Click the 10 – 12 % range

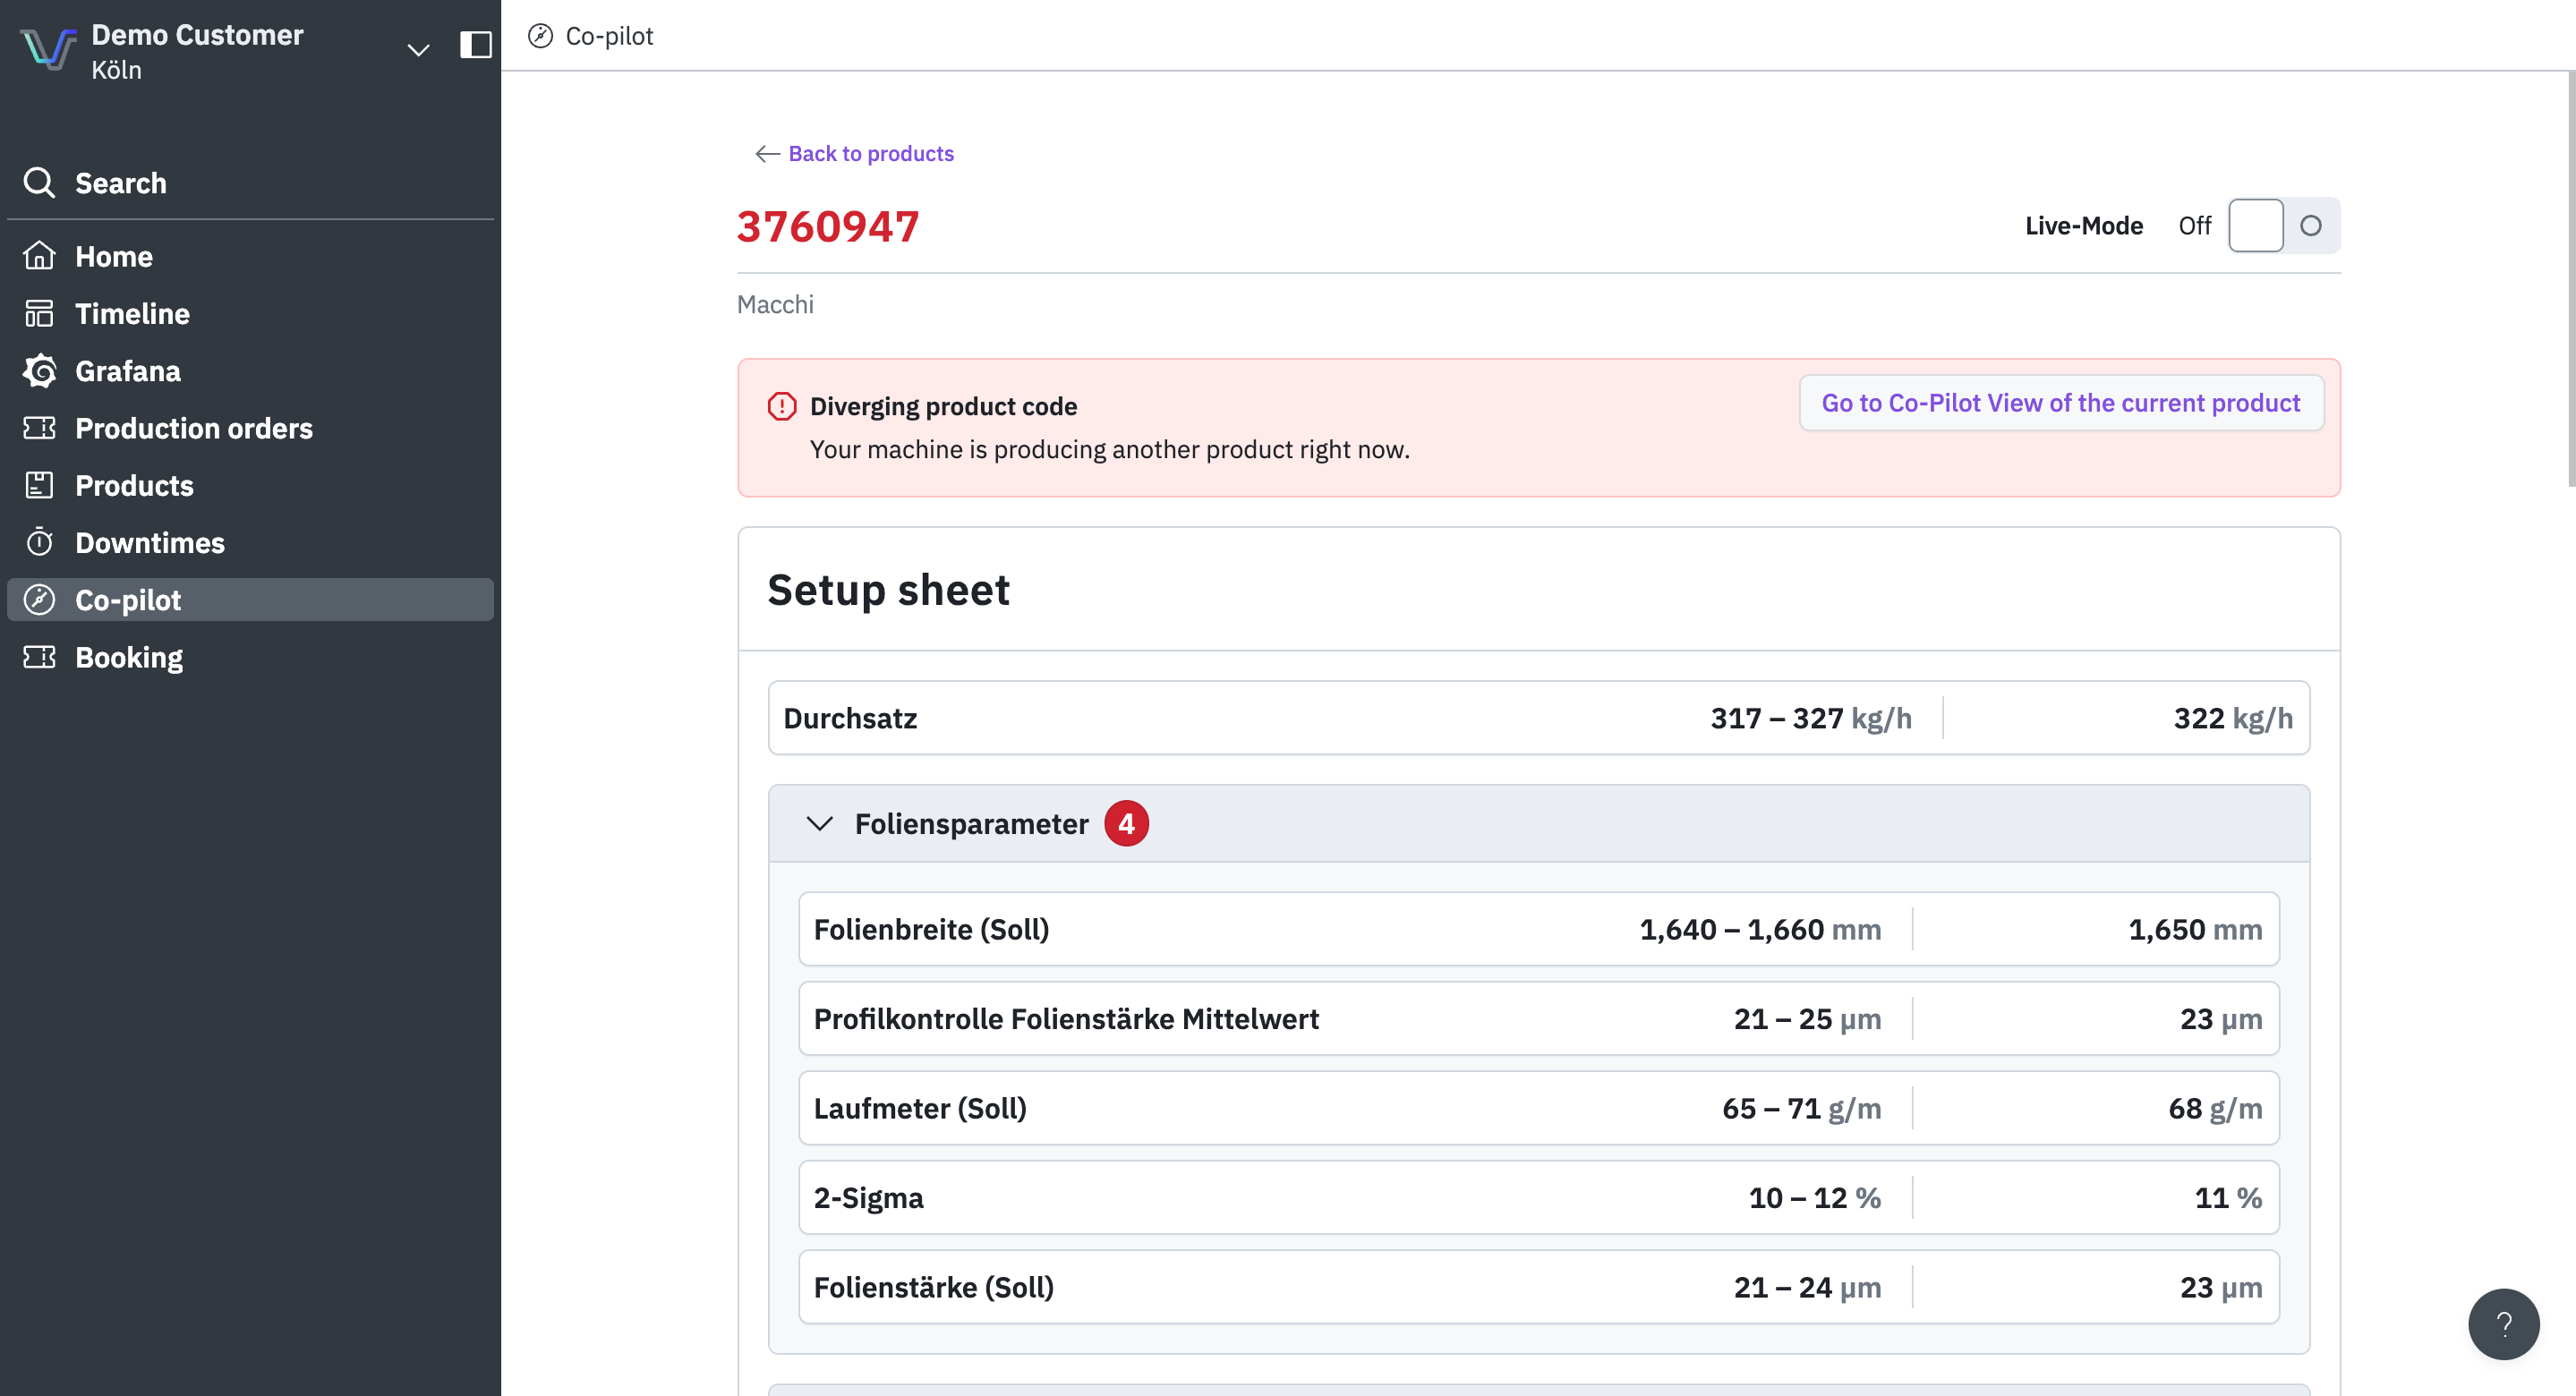pyautogui.click(x=1814, y=1198)
